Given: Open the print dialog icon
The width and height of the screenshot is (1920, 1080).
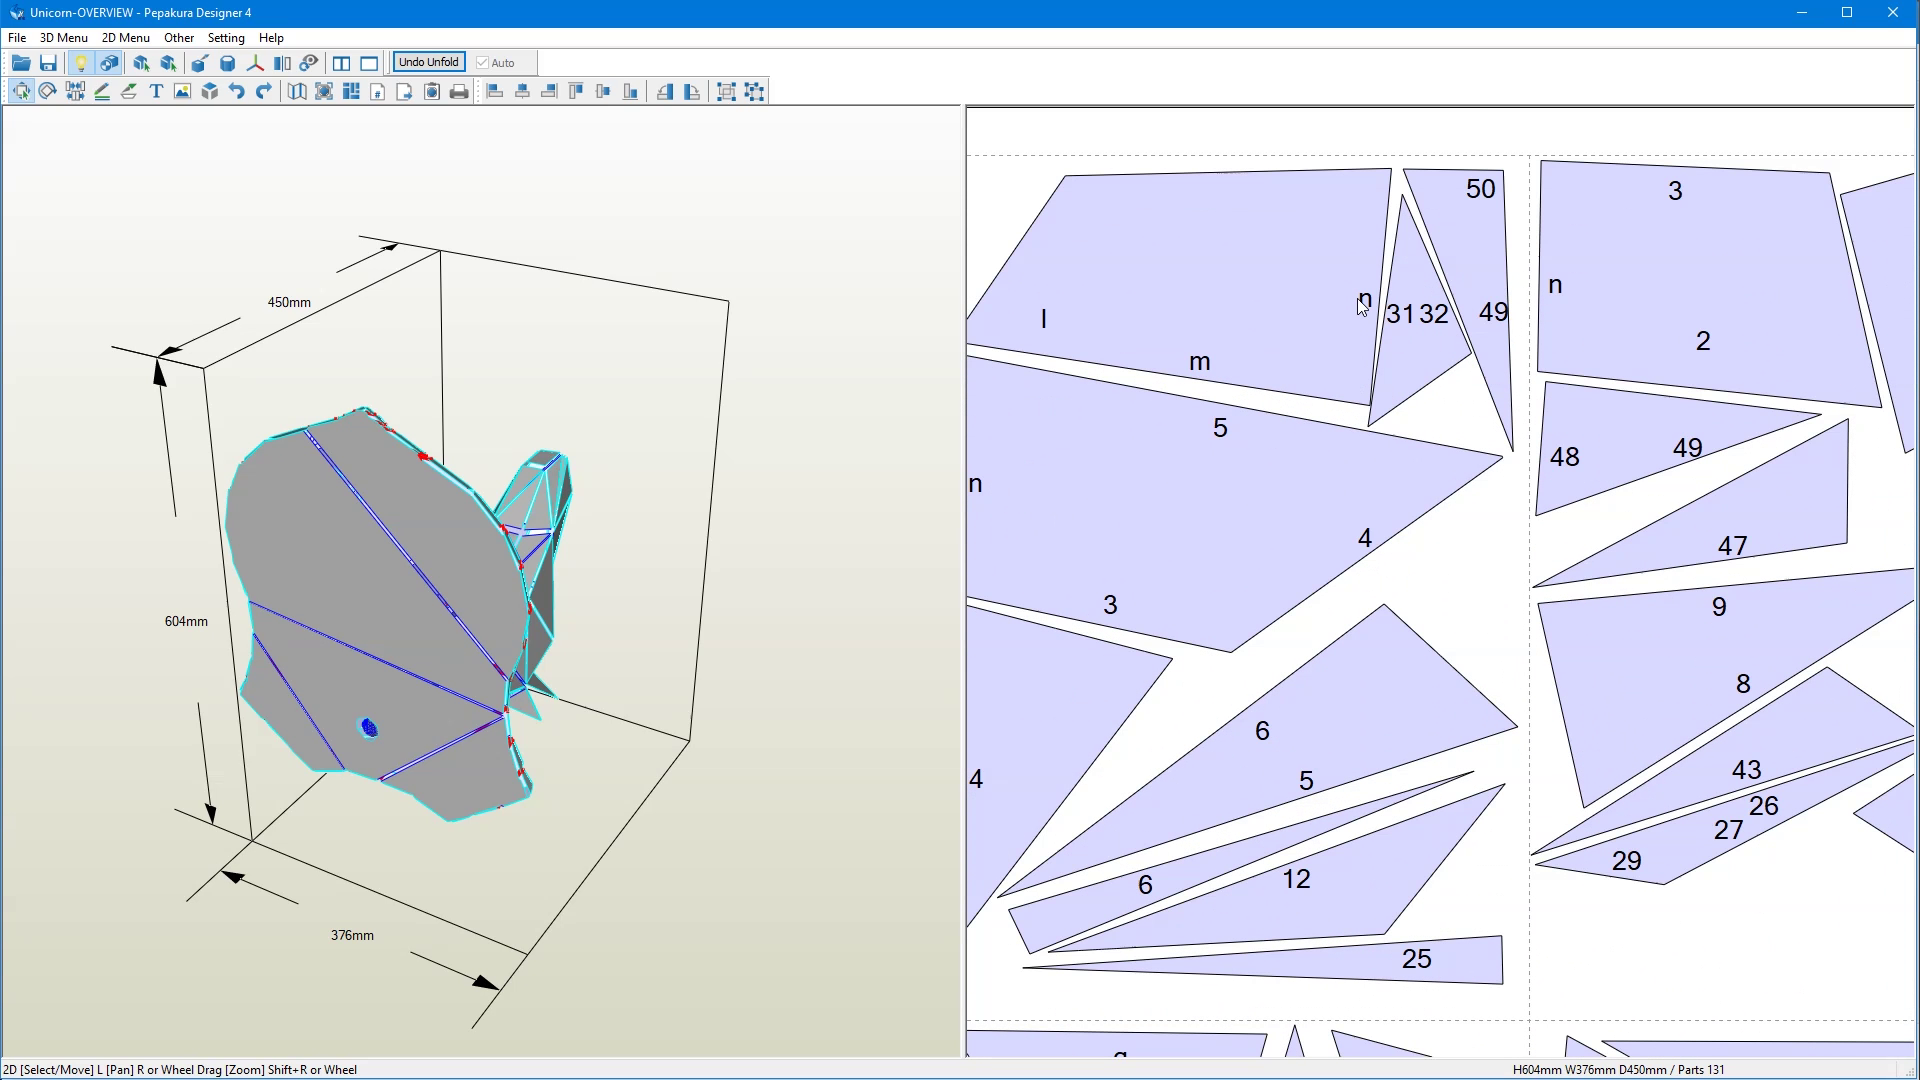Looking at the screenshot, I should (x=459, y=91).
